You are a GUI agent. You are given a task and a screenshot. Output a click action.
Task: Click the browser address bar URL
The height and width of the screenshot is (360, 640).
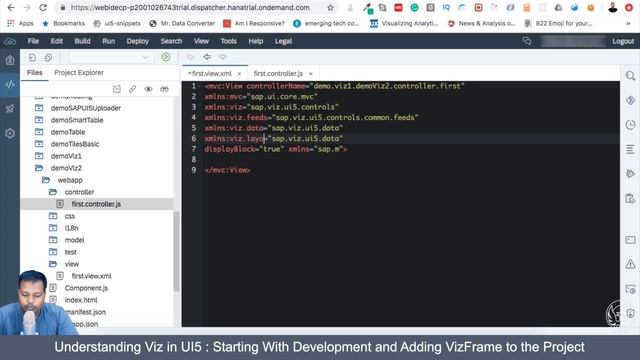point(190,8)
